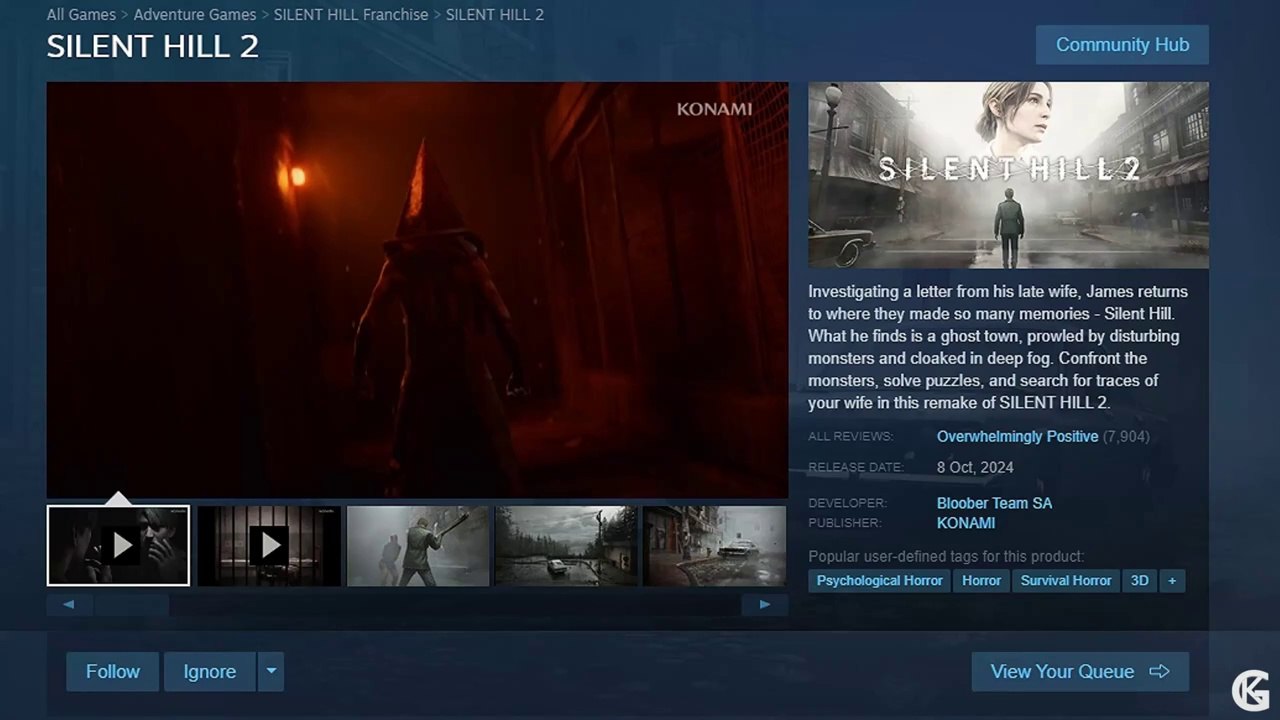
Task: Select the Psychological Horror tag
Action: [x=880, y=581]
